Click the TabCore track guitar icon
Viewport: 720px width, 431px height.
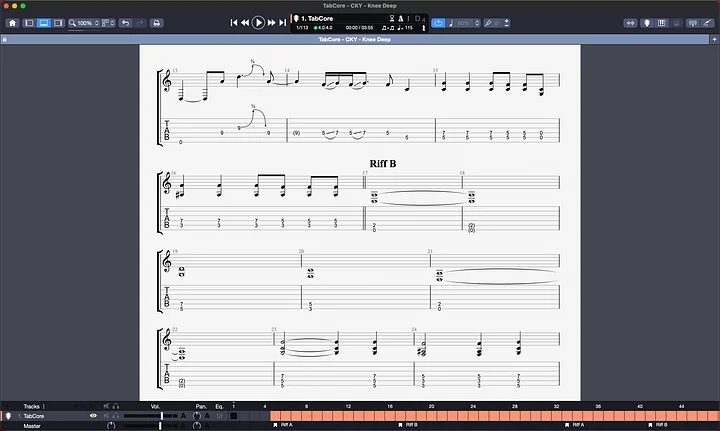pos(8,416)
